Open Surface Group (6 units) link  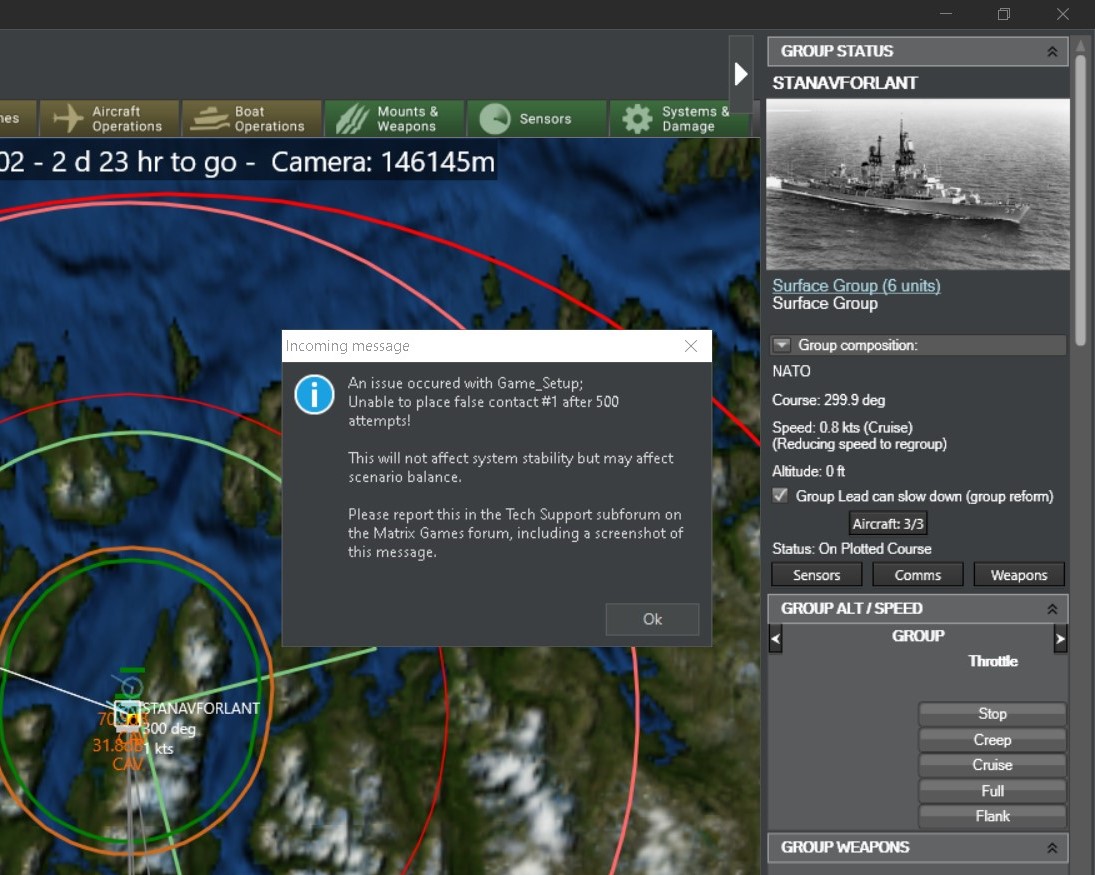coord(856,286)
